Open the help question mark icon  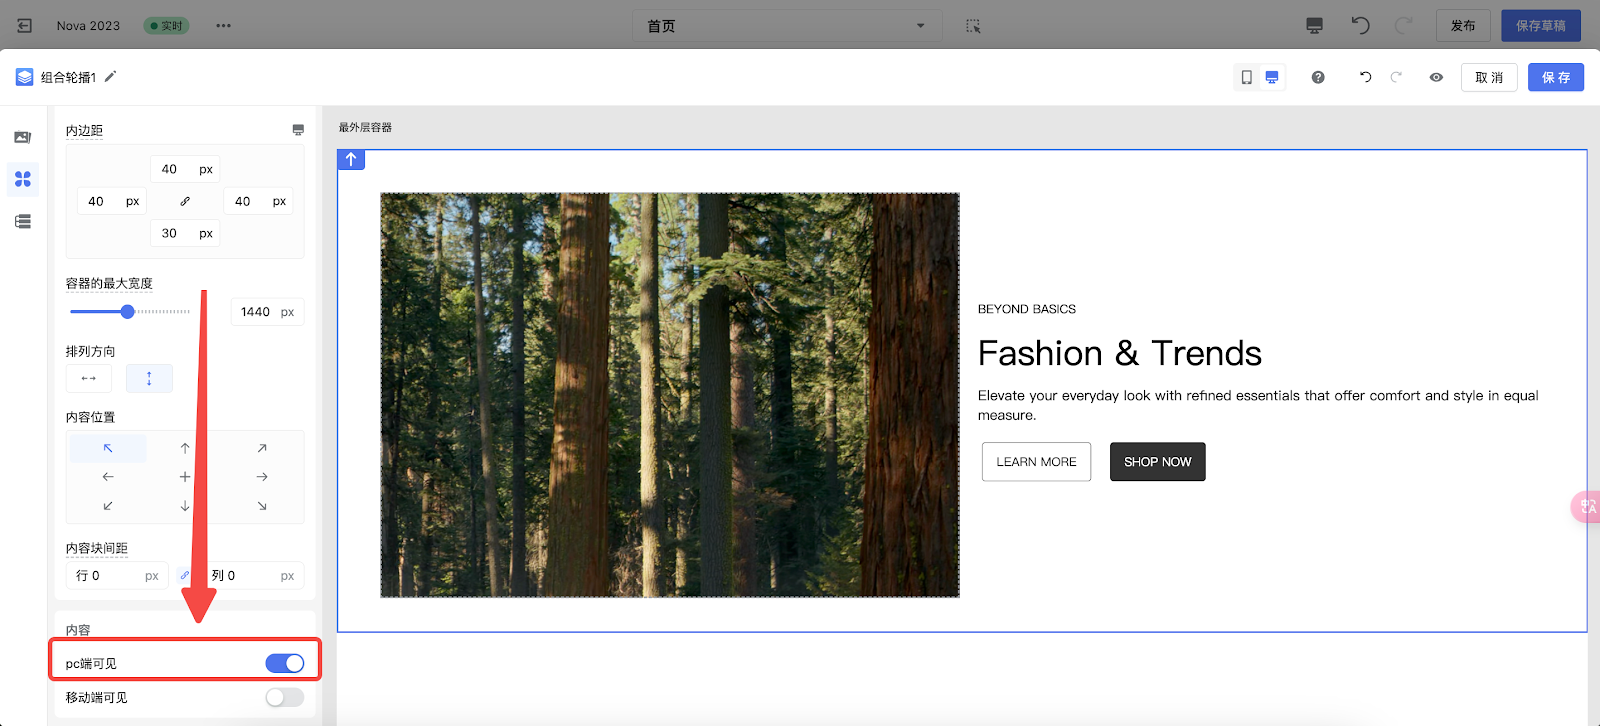[1318, 77]
